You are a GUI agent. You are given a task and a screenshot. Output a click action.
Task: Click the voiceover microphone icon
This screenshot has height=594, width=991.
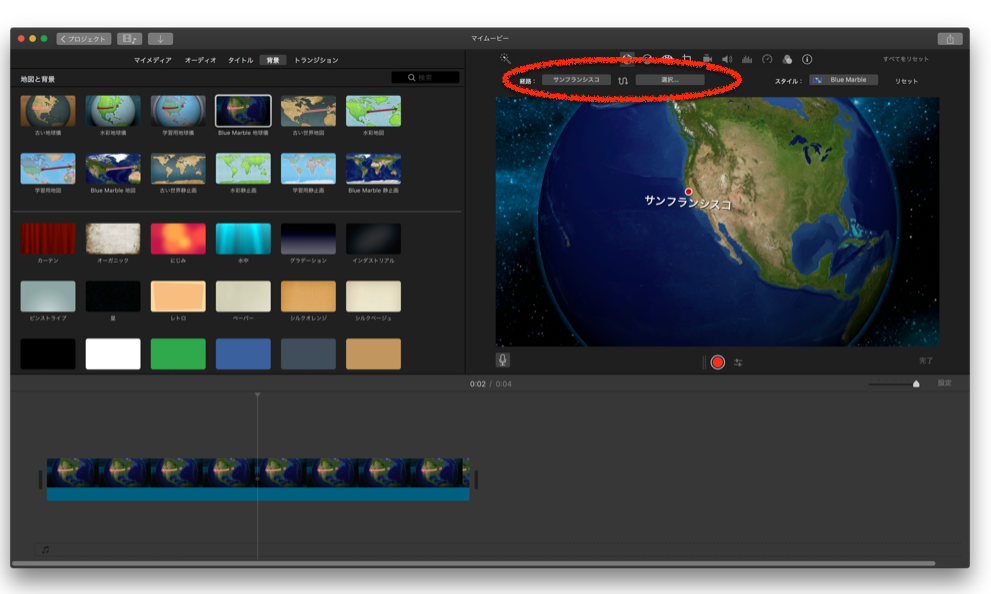coord(502,360)
